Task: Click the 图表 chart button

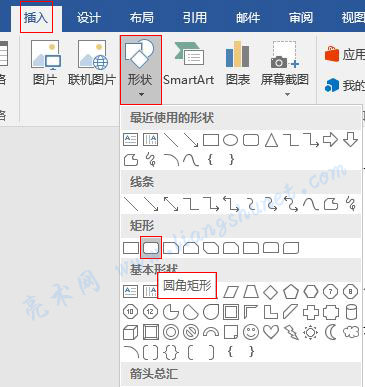Action: click(x=238, y=63)
